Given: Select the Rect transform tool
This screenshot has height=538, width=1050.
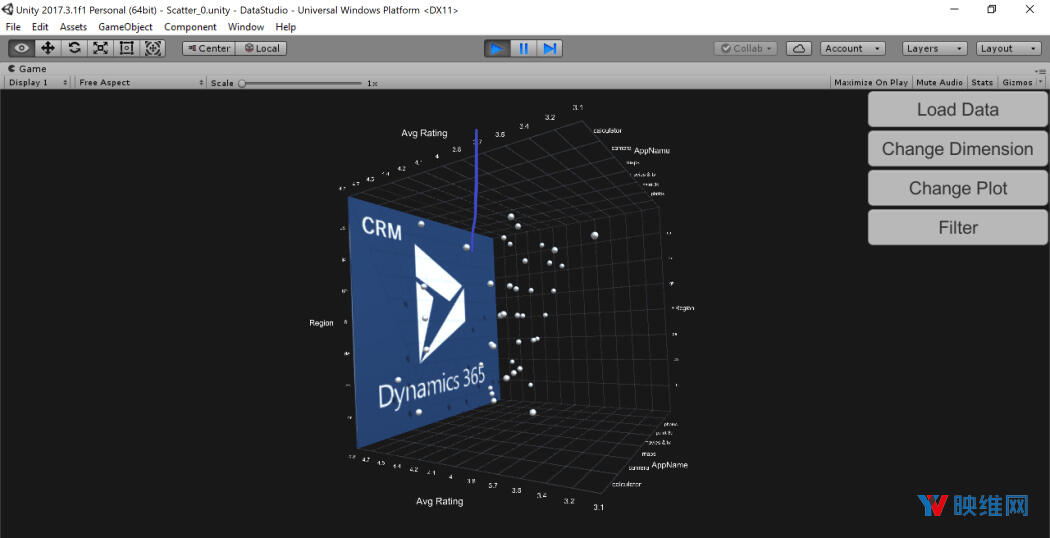Looking at the screenshot, I should [x=126, y=48].
